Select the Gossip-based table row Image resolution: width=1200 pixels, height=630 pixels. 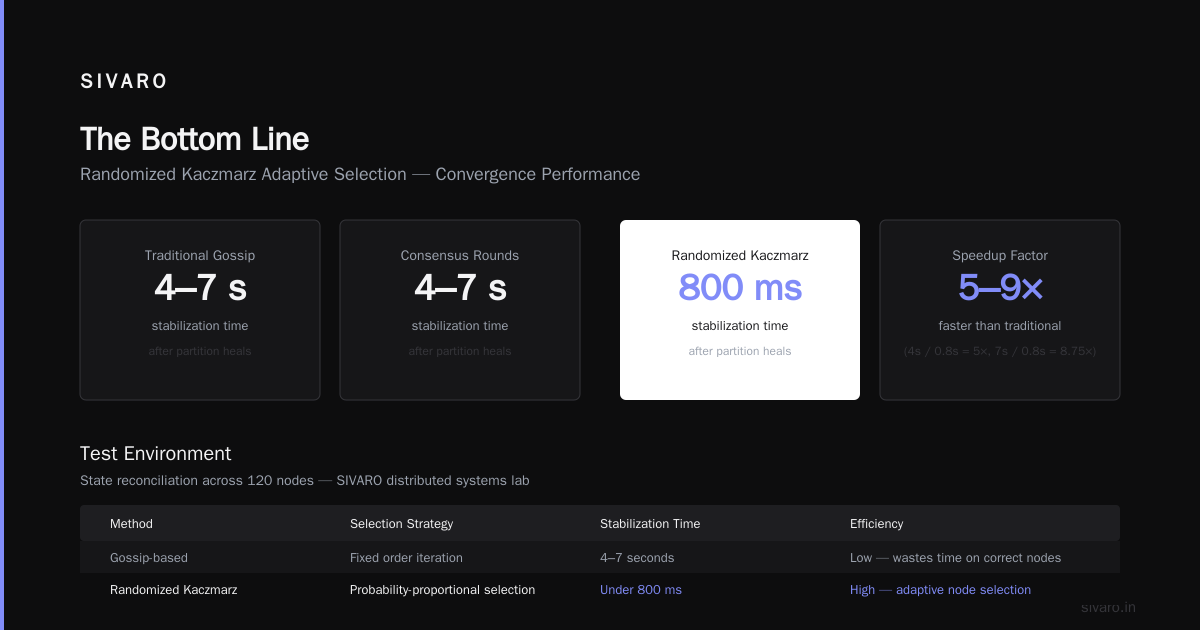tap(600, 558)
